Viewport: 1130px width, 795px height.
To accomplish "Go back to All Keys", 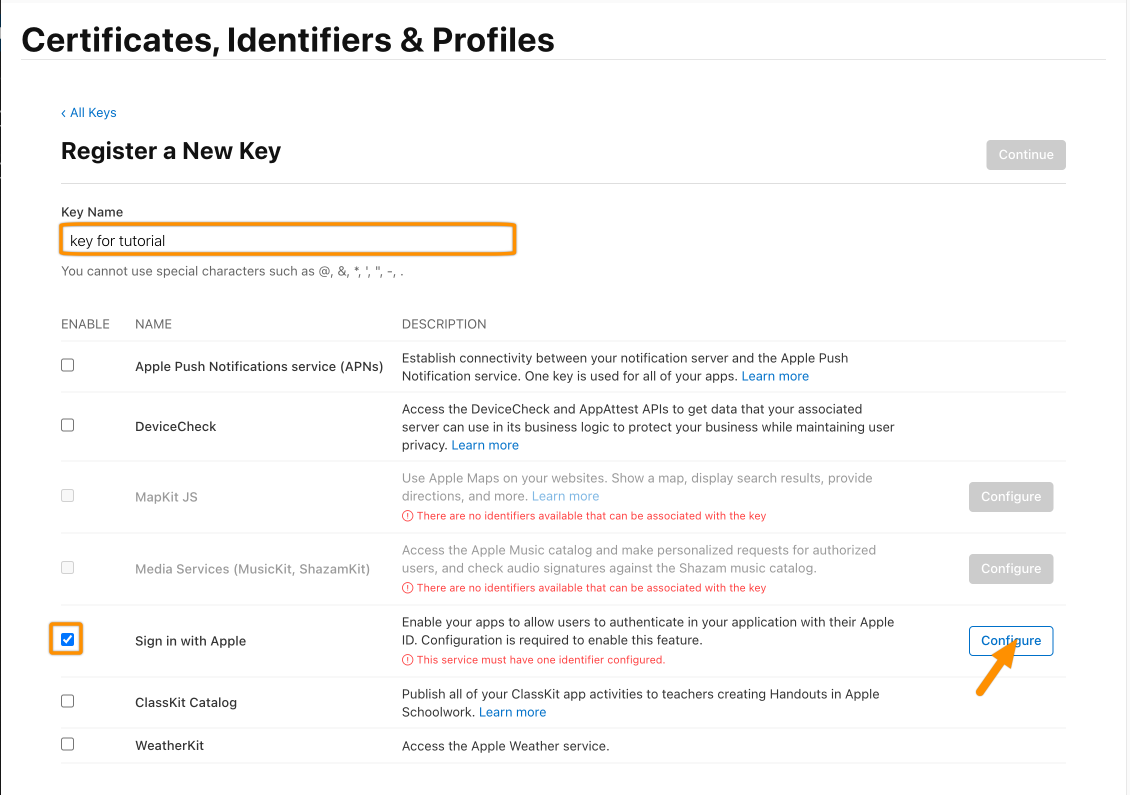I will [89, 112].
